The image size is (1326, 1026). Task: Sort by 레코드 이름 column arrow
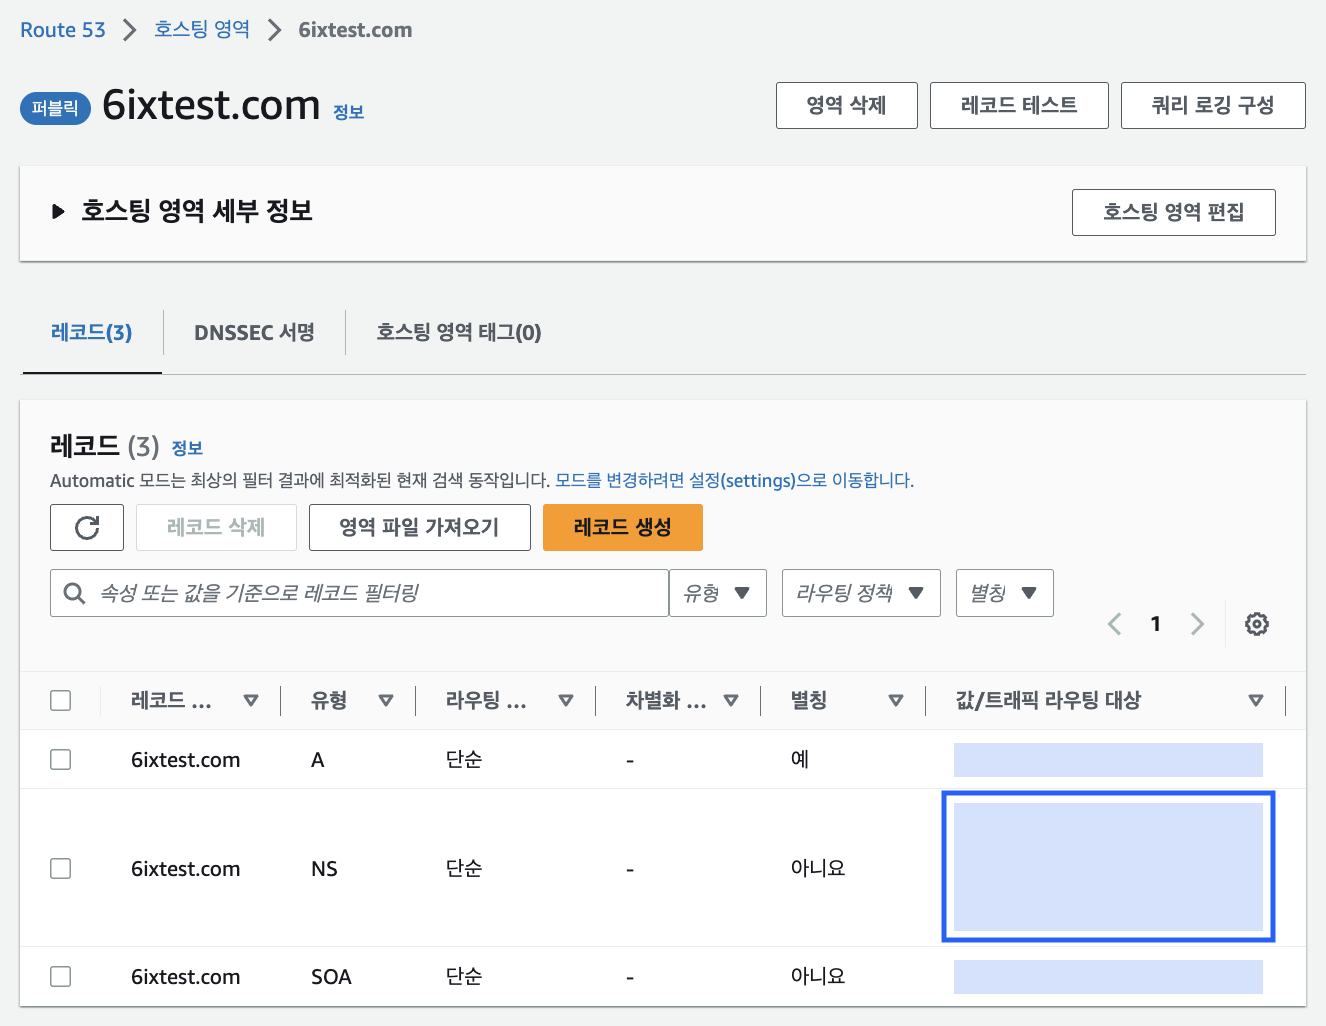click(251, 701)
